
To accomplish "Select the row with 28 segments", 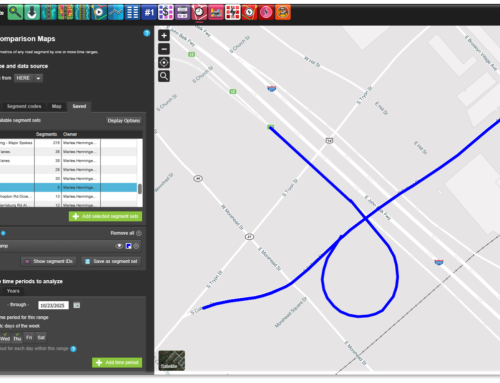I will coord(68,170).
